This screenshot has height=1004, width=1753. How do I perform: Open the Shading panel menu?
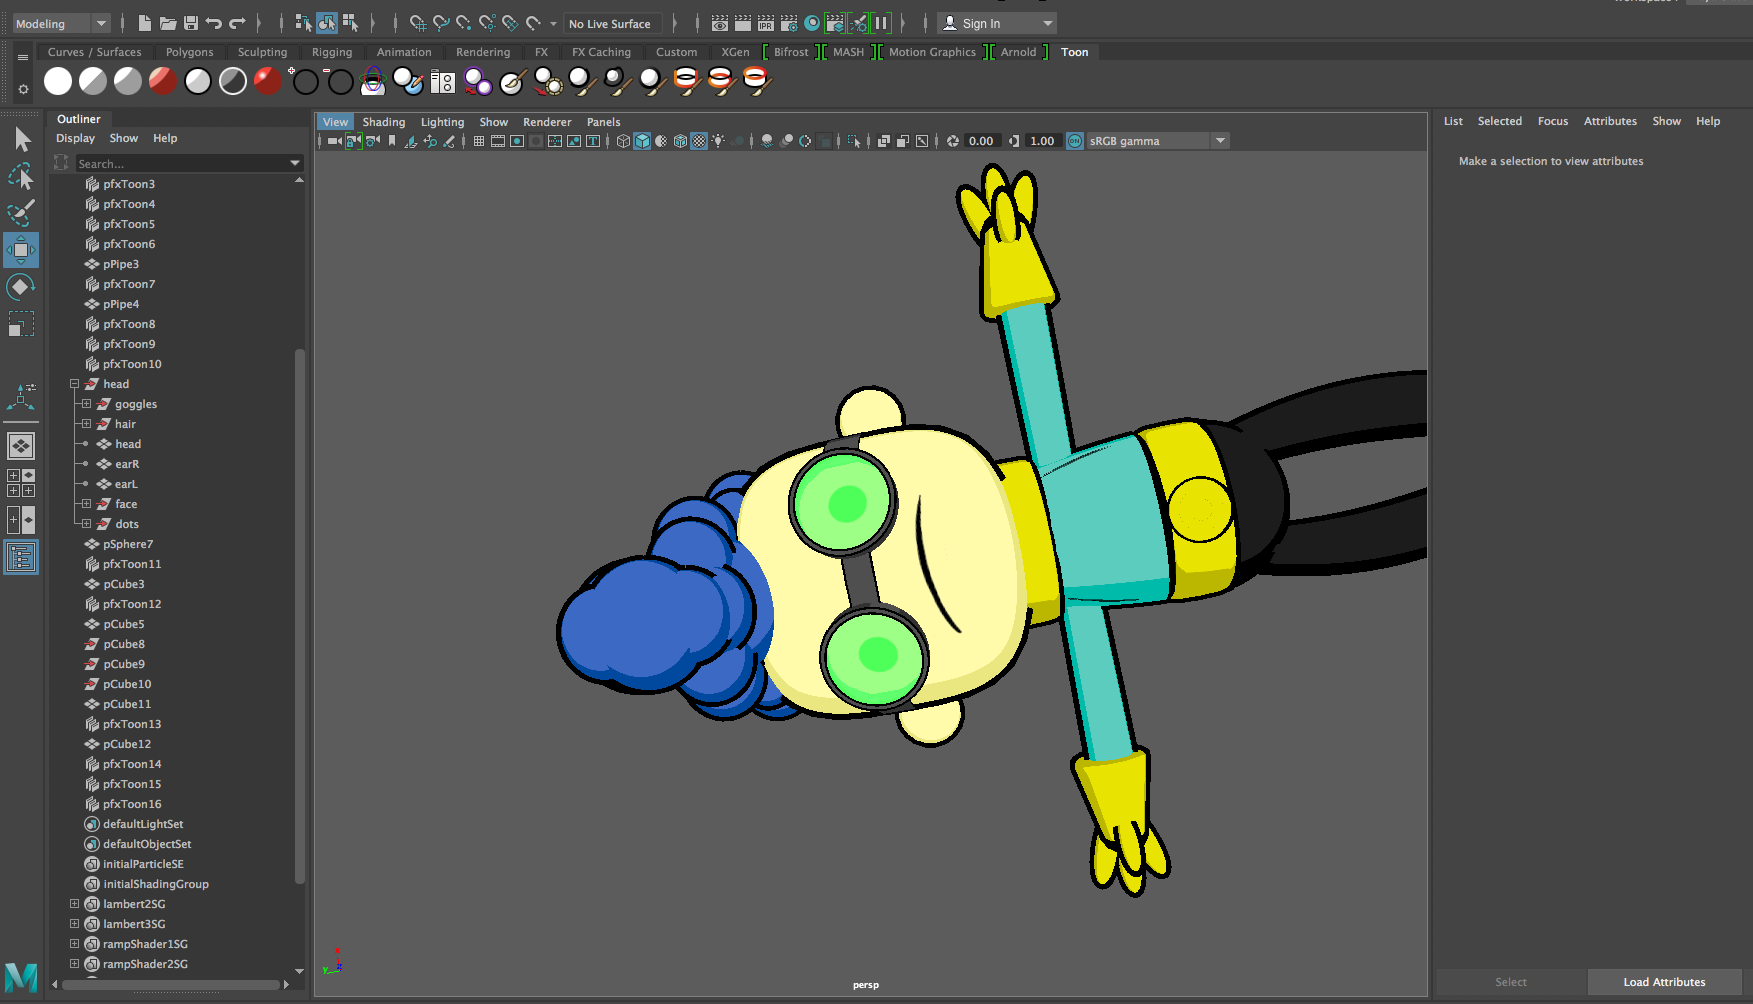click(383, 122)
